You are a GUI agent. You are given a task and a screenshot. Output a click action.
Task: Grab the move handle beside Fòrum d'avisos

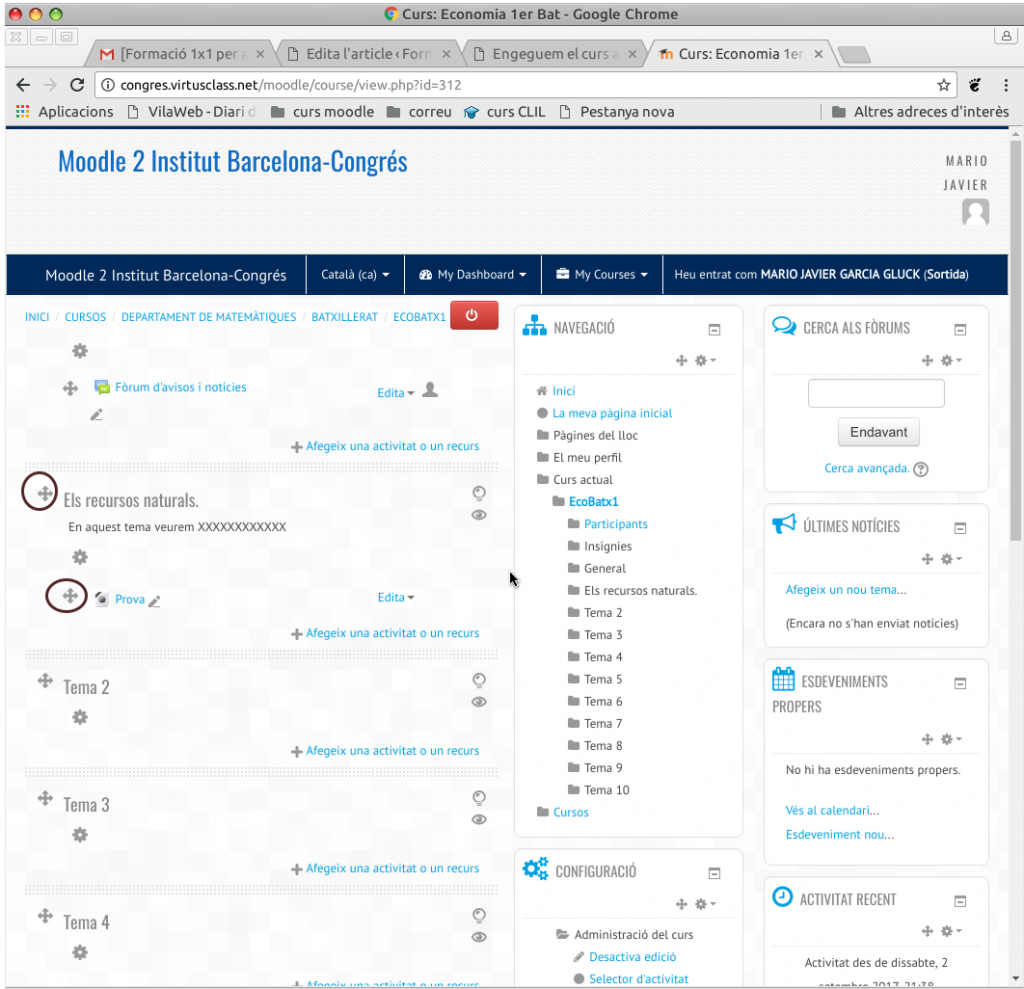(70, 389)
